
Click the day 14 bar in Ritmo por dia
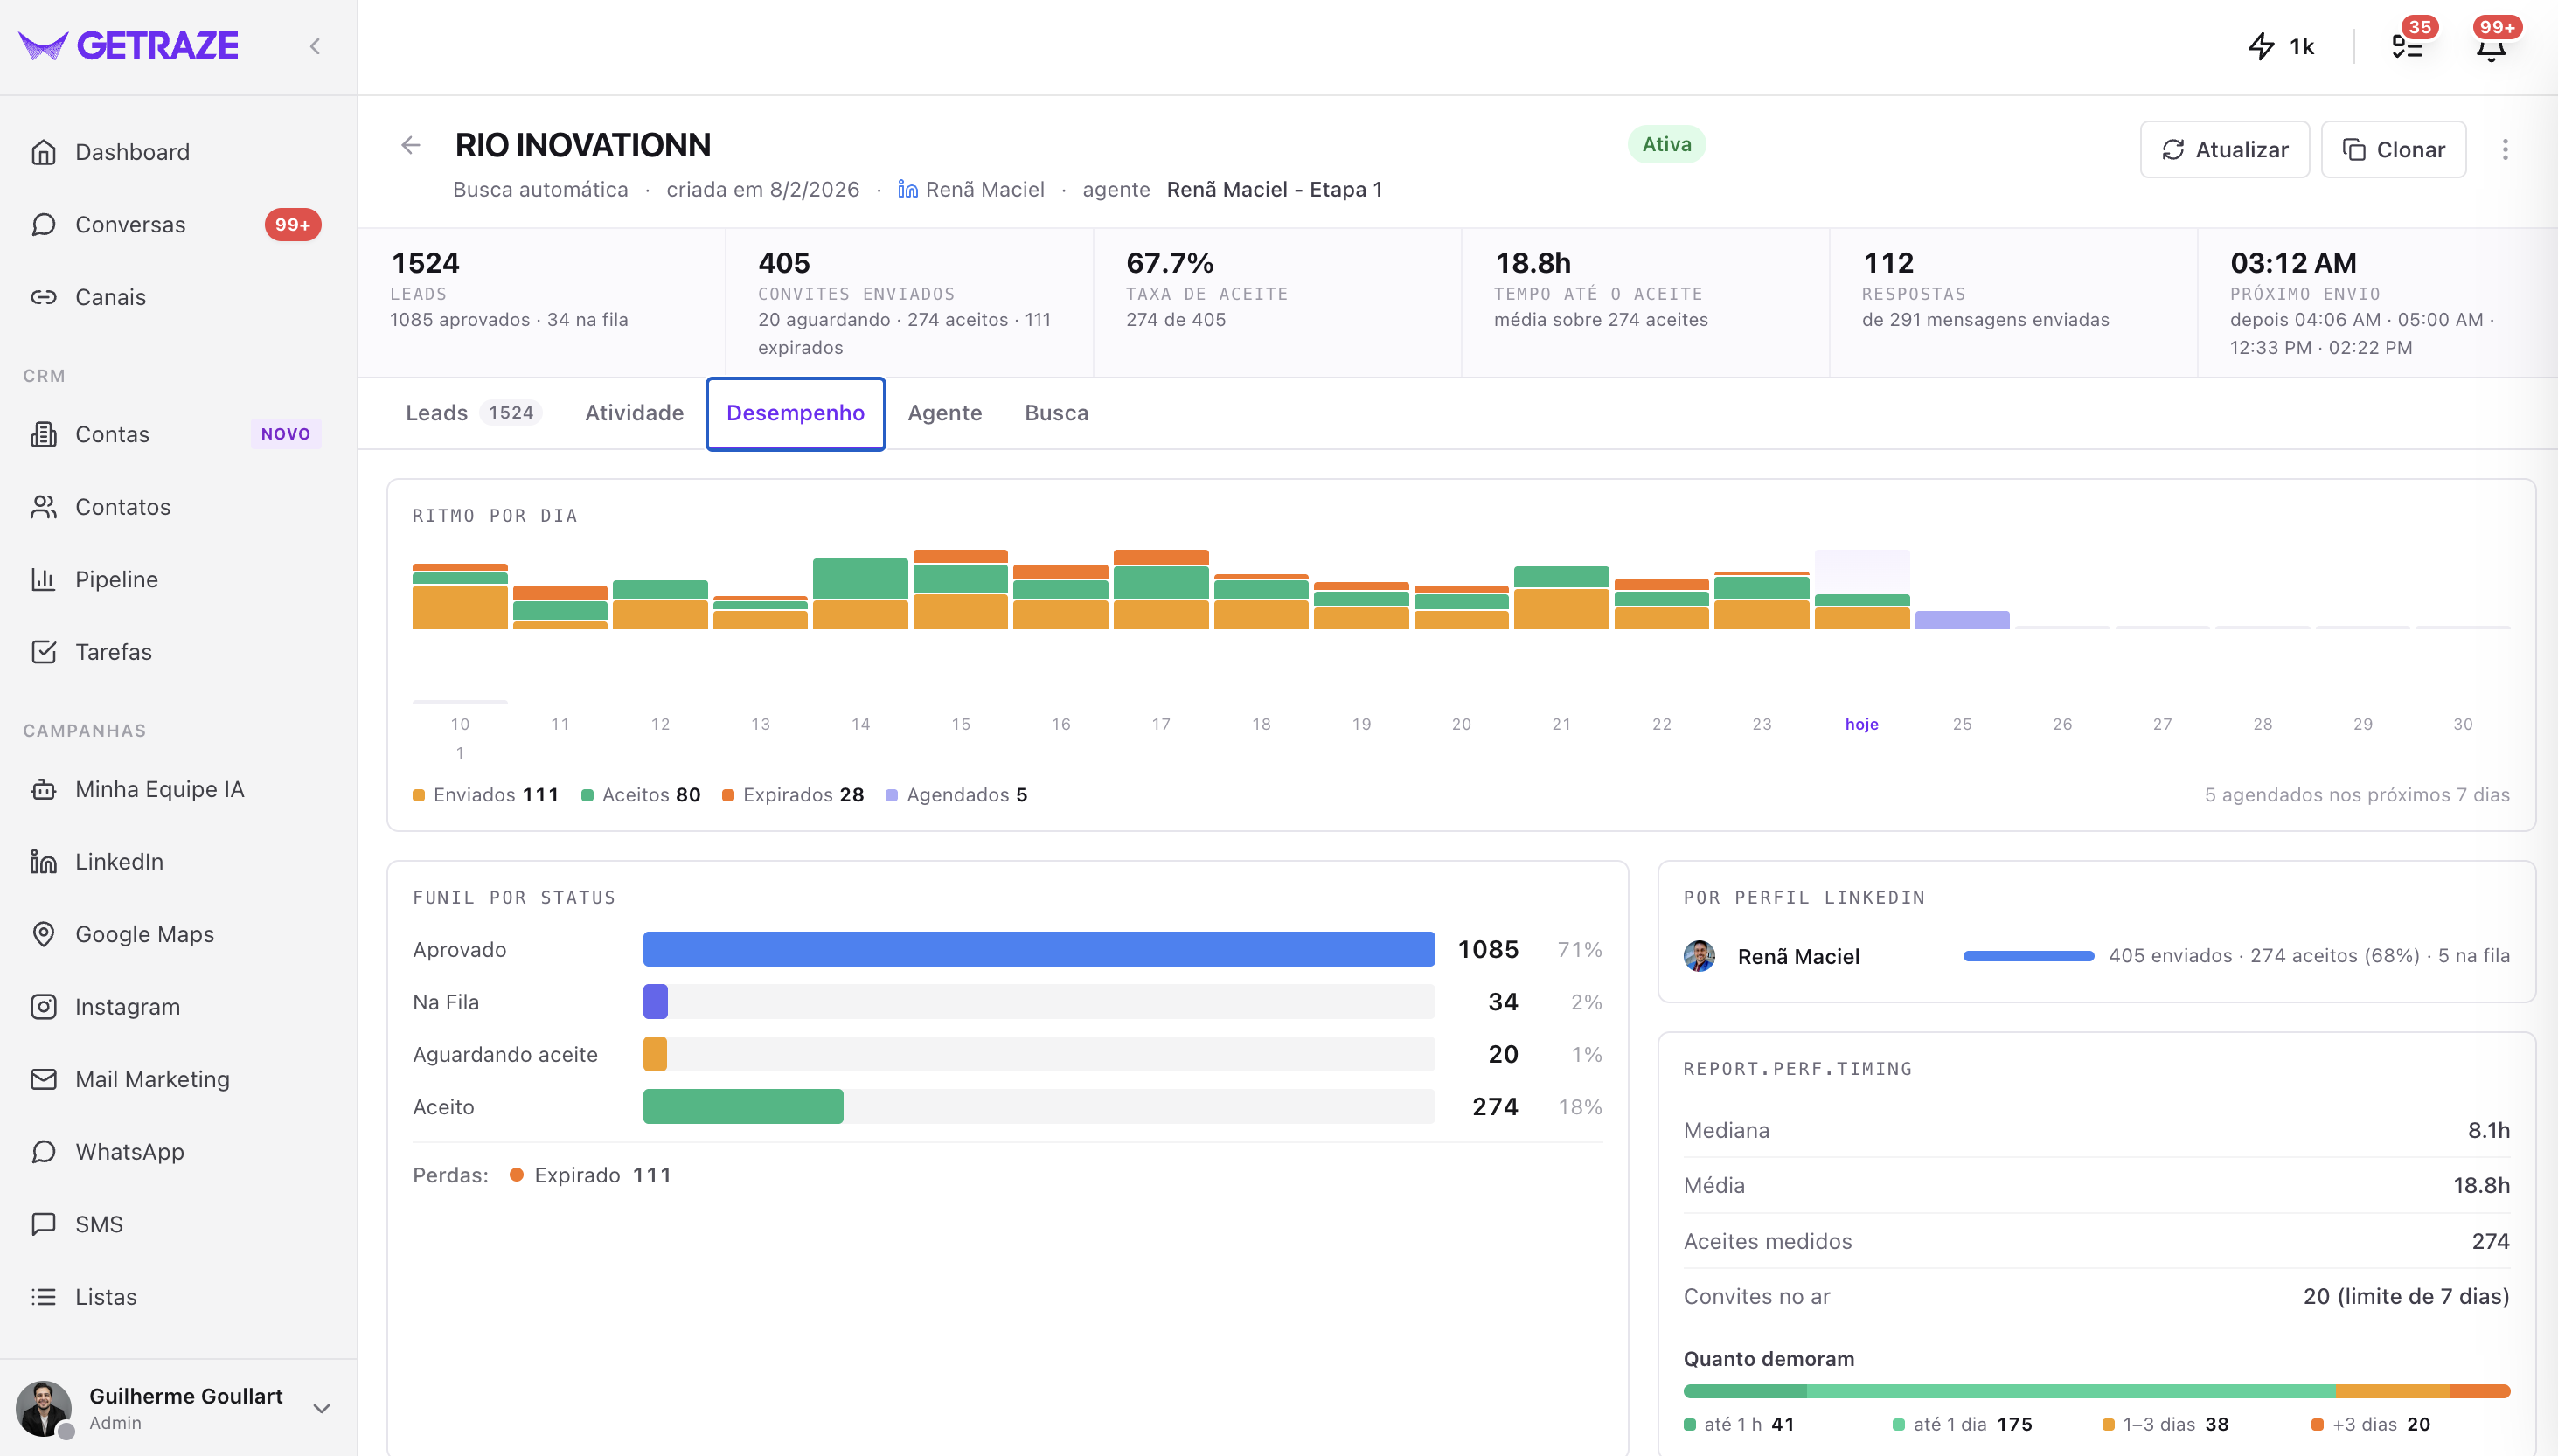coord(860,594)
